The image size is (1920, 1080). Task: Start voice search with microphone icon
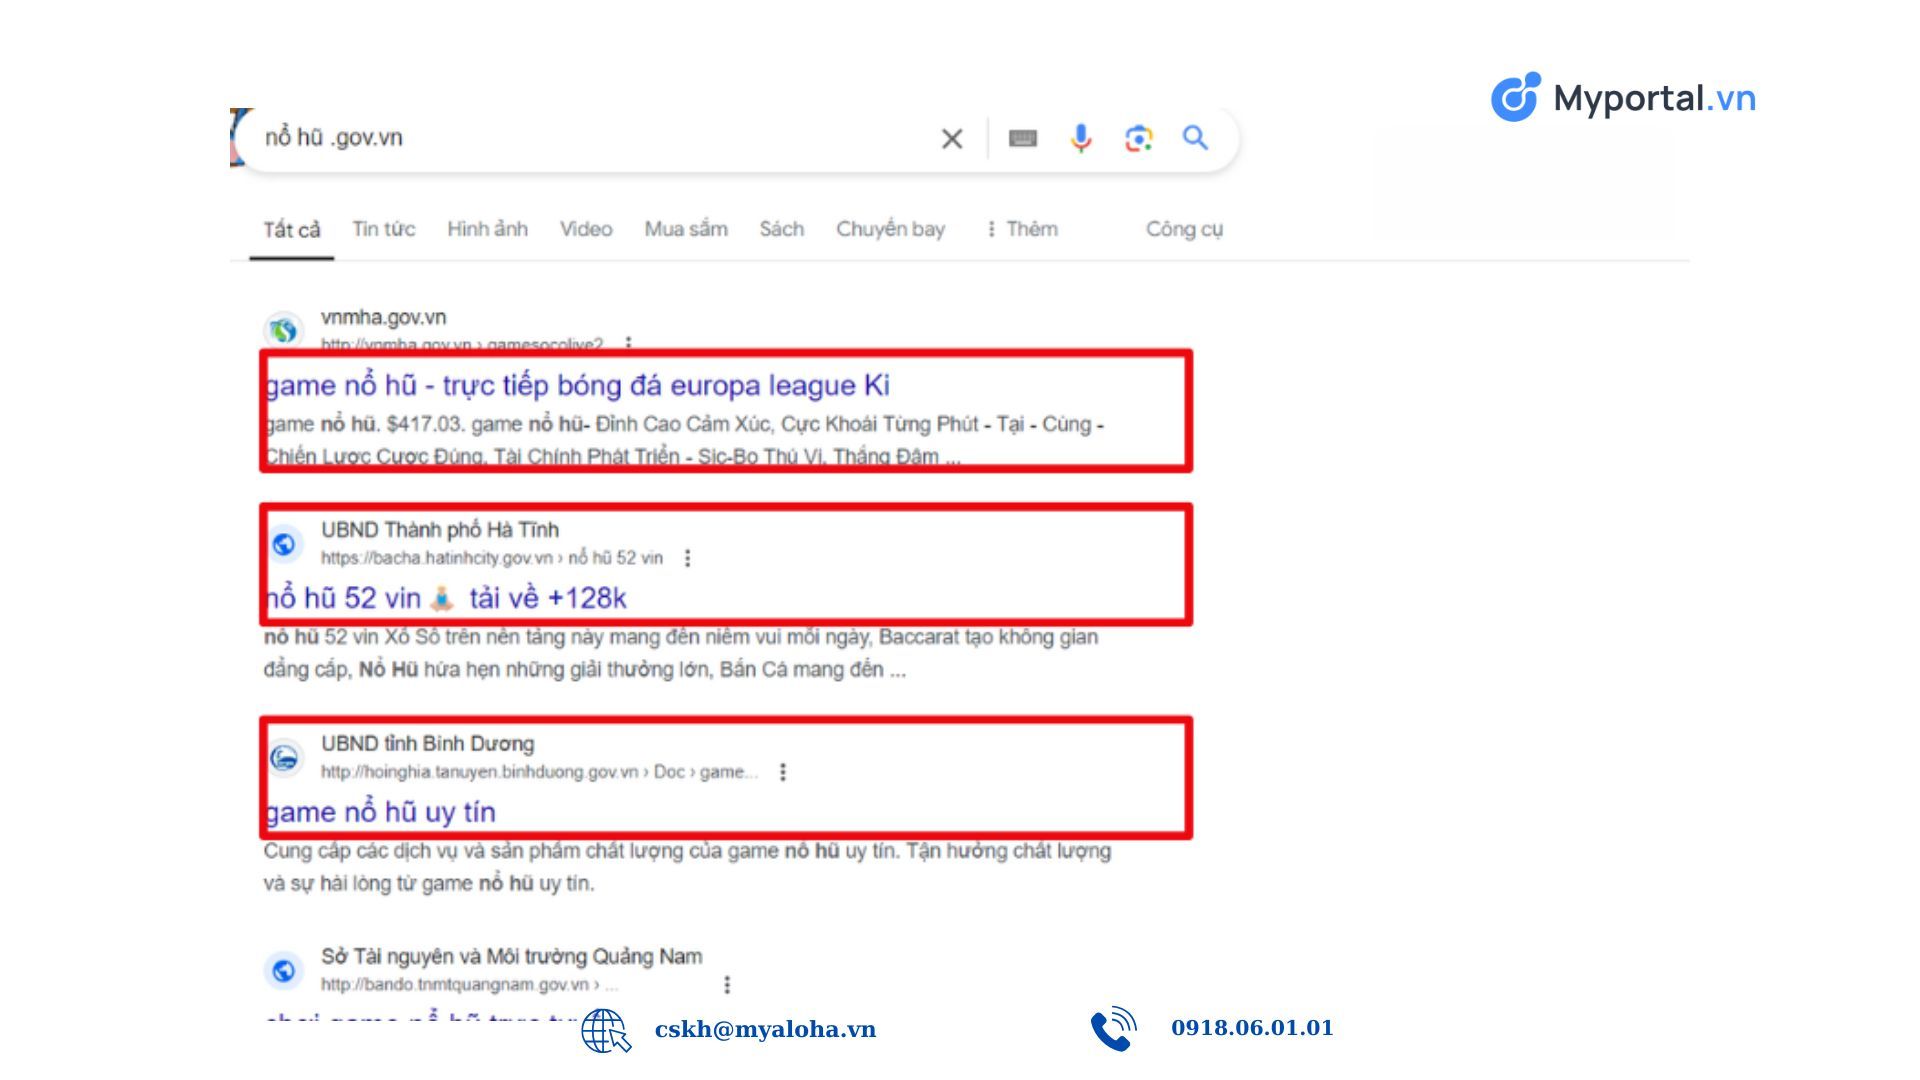click(x=1080, y=138)
